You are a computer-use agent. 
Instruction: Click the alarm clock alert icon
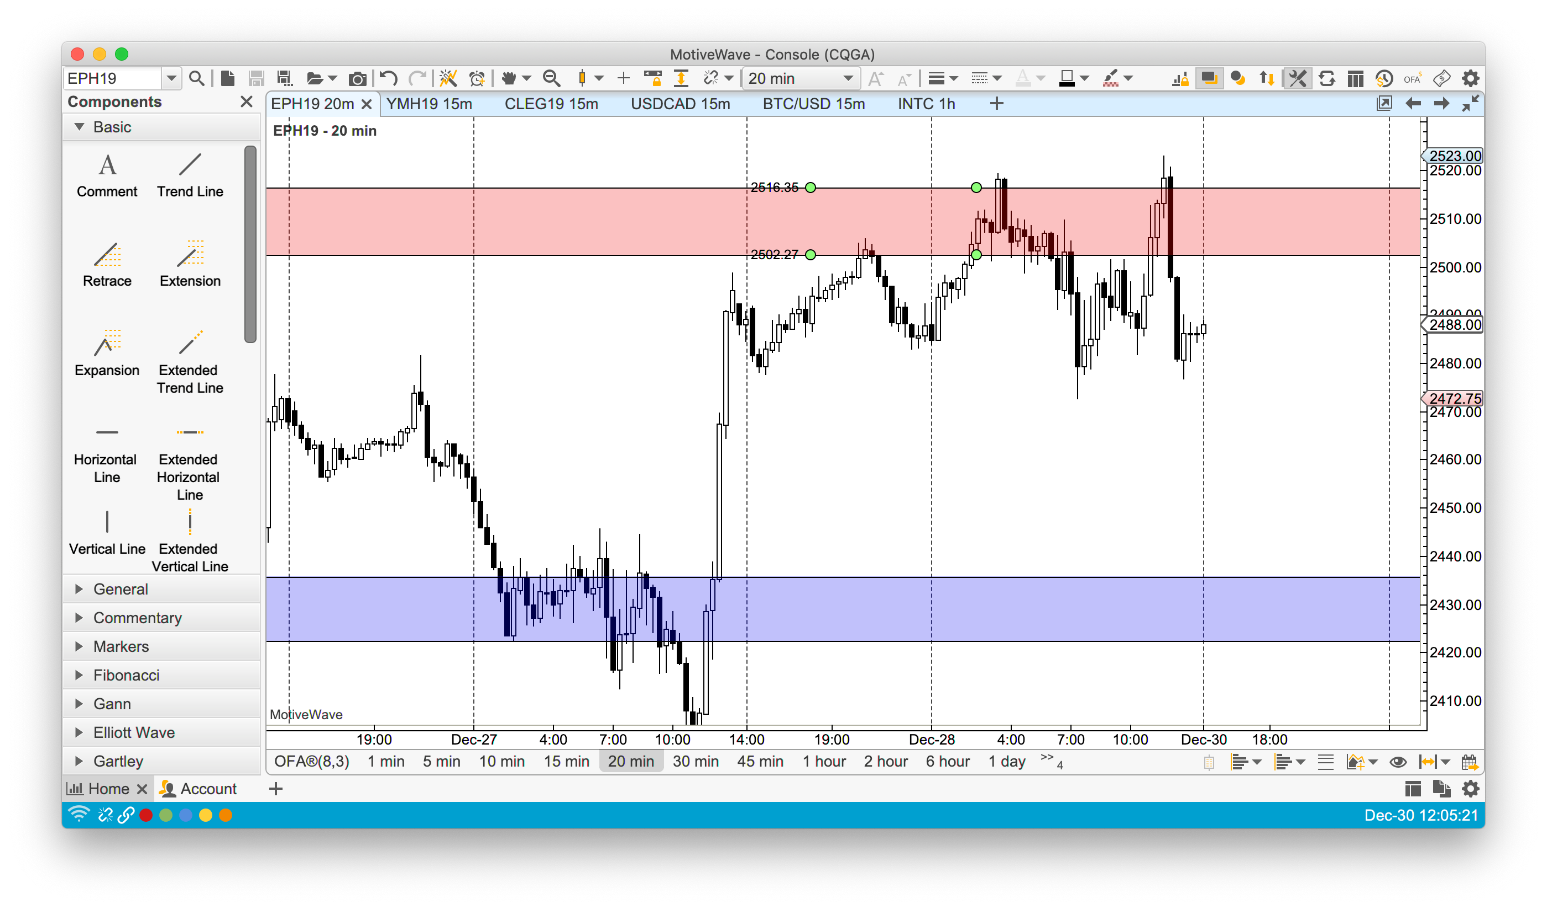click(x=477, y=78)
